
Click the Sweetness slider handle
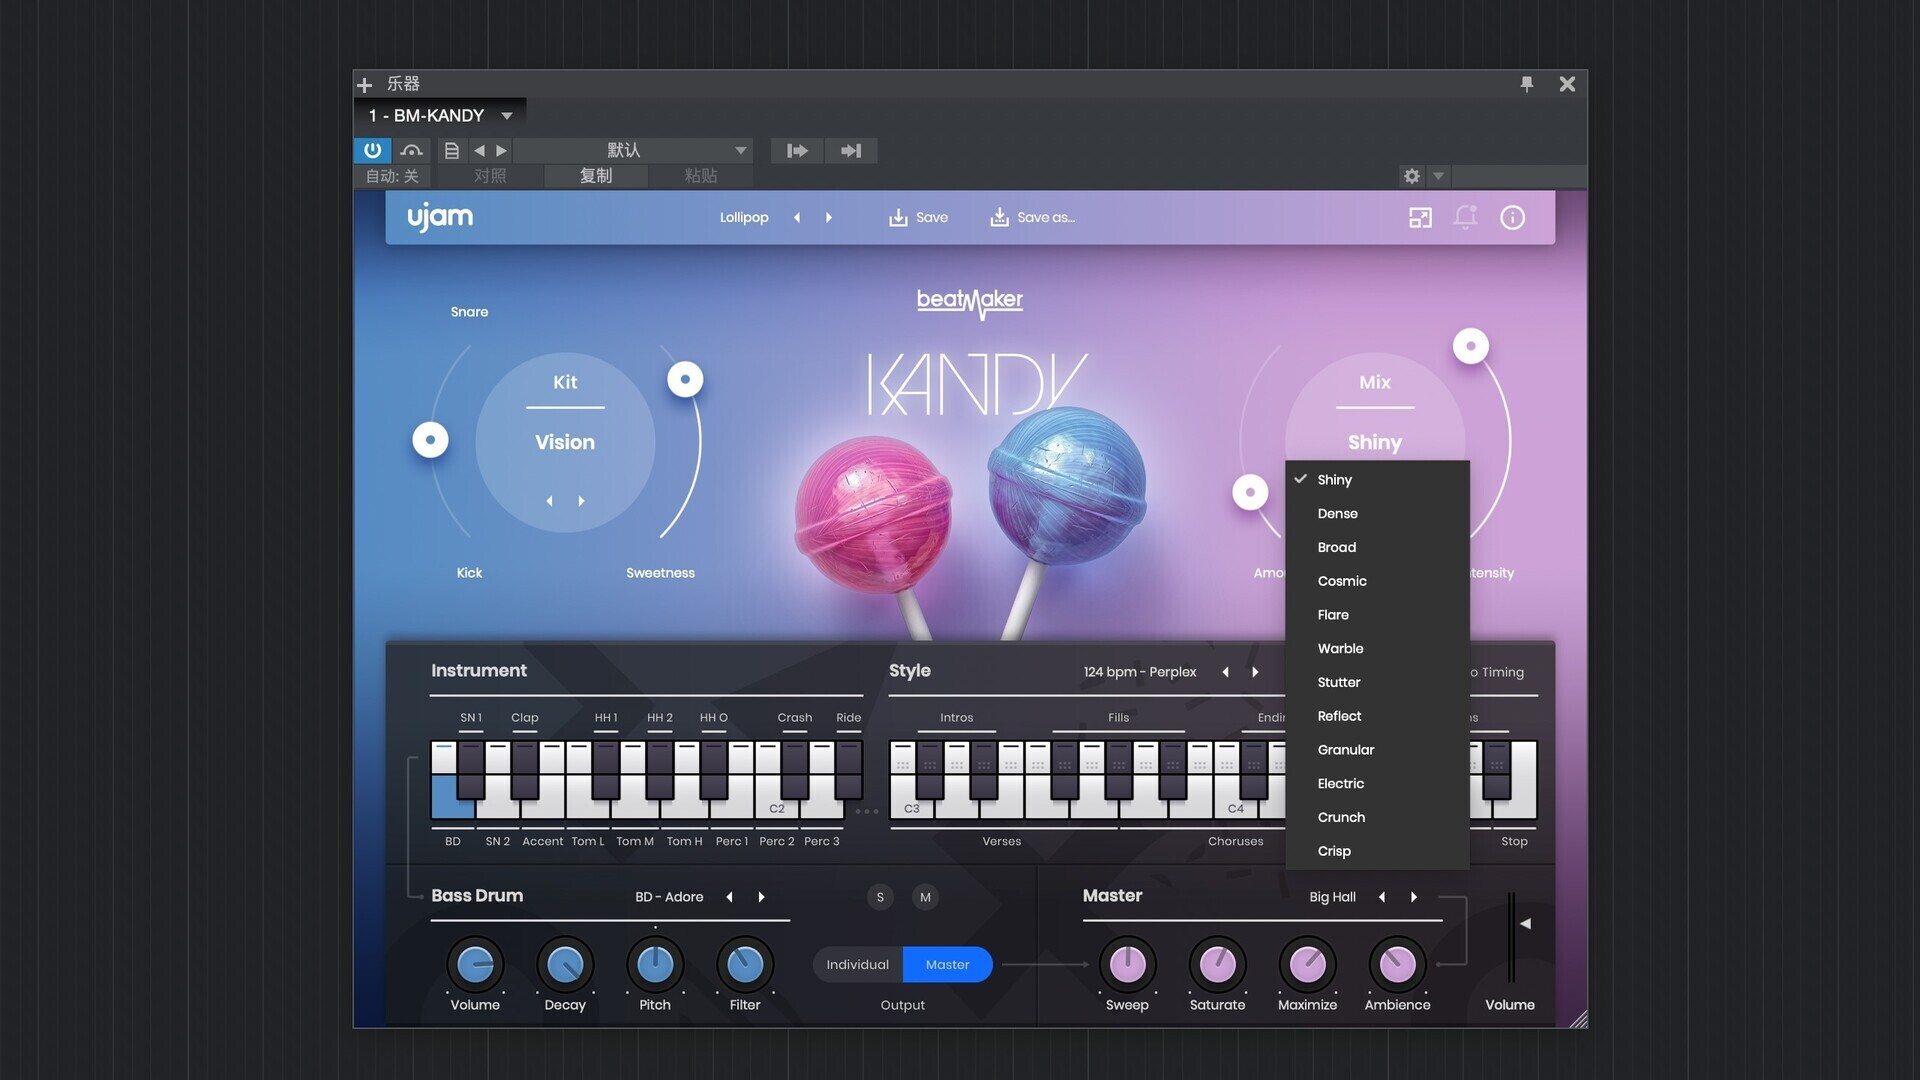click(685, 379)
